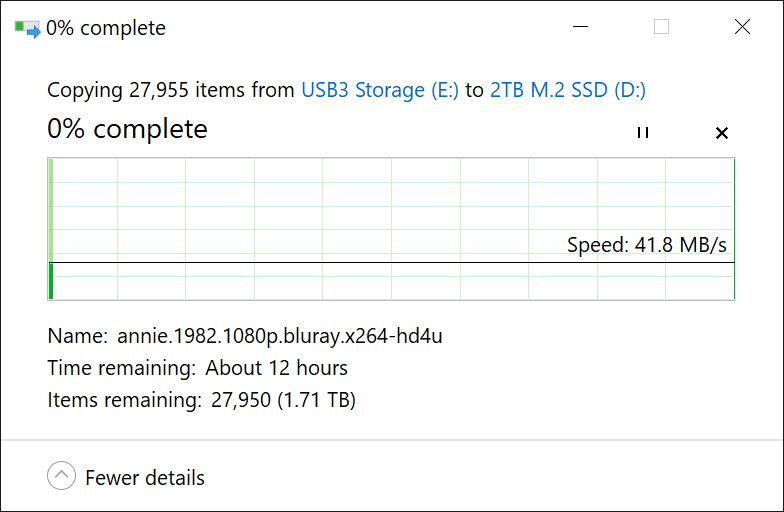Click the 0% complete window title text

pyautogui.click(x=106, y=28)
